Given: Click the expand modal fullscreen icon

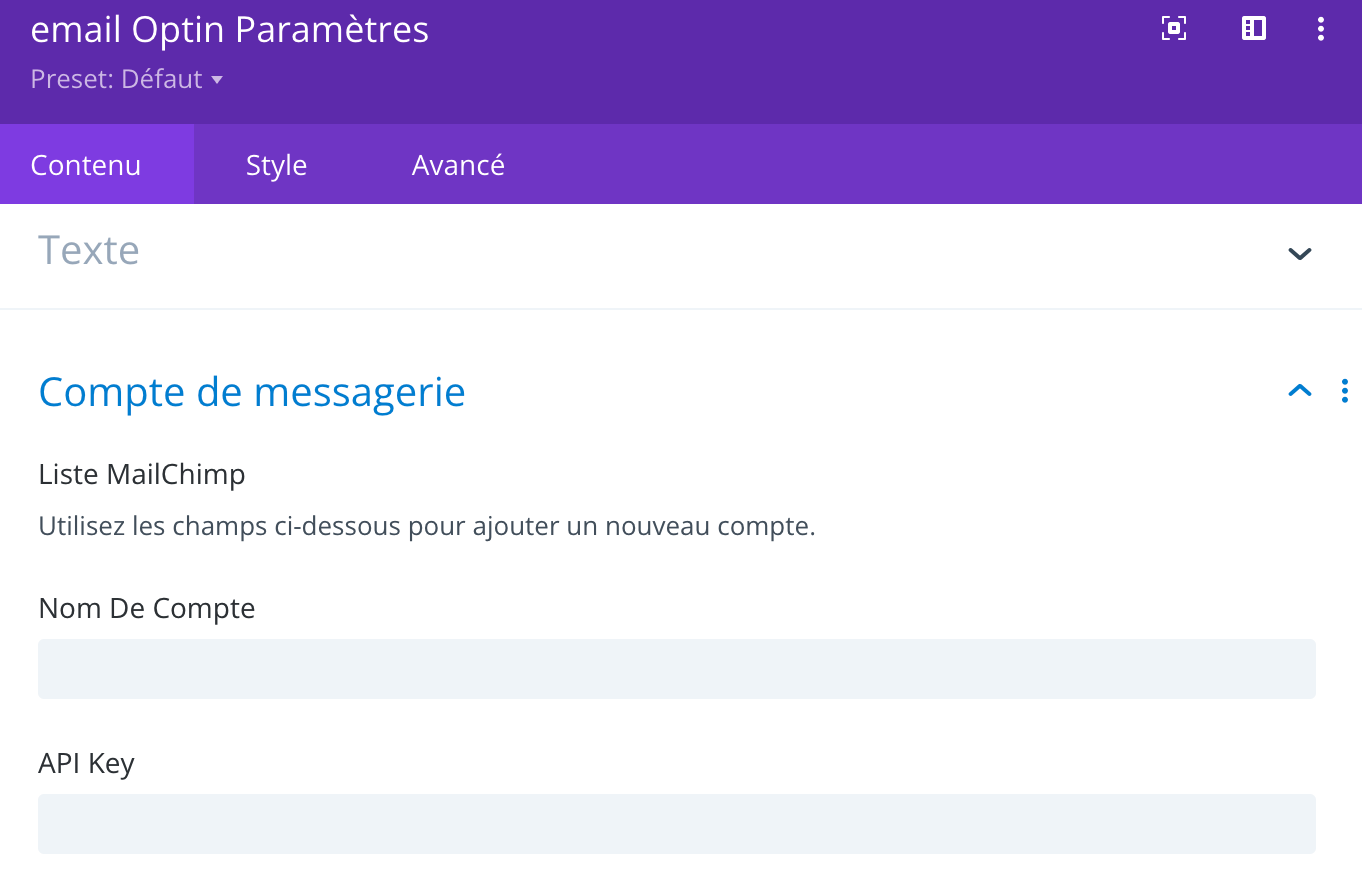Looking at the screenshot, I should click(1174, 29).
